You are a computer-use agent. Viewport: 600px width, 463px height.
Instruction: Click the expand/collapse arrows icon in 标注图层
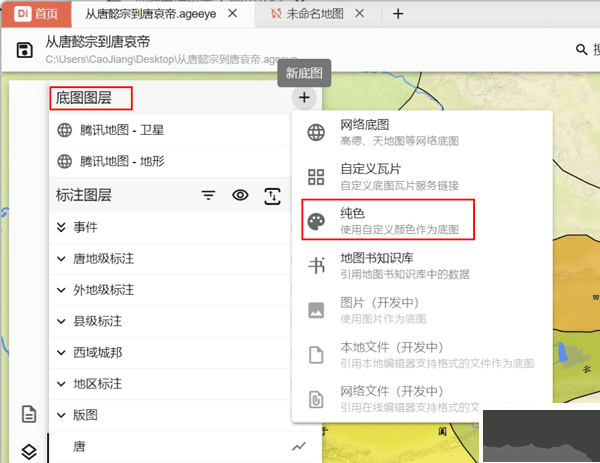pos(272,196)
